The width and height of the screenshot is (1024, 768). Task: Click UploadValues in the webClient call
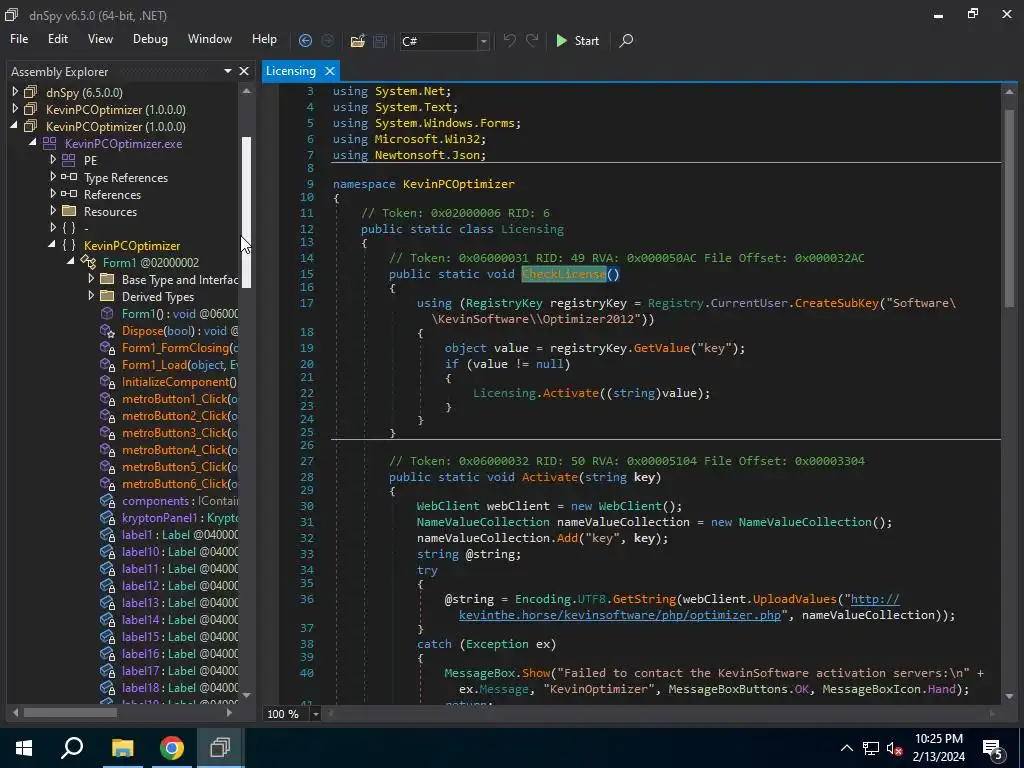794,599
